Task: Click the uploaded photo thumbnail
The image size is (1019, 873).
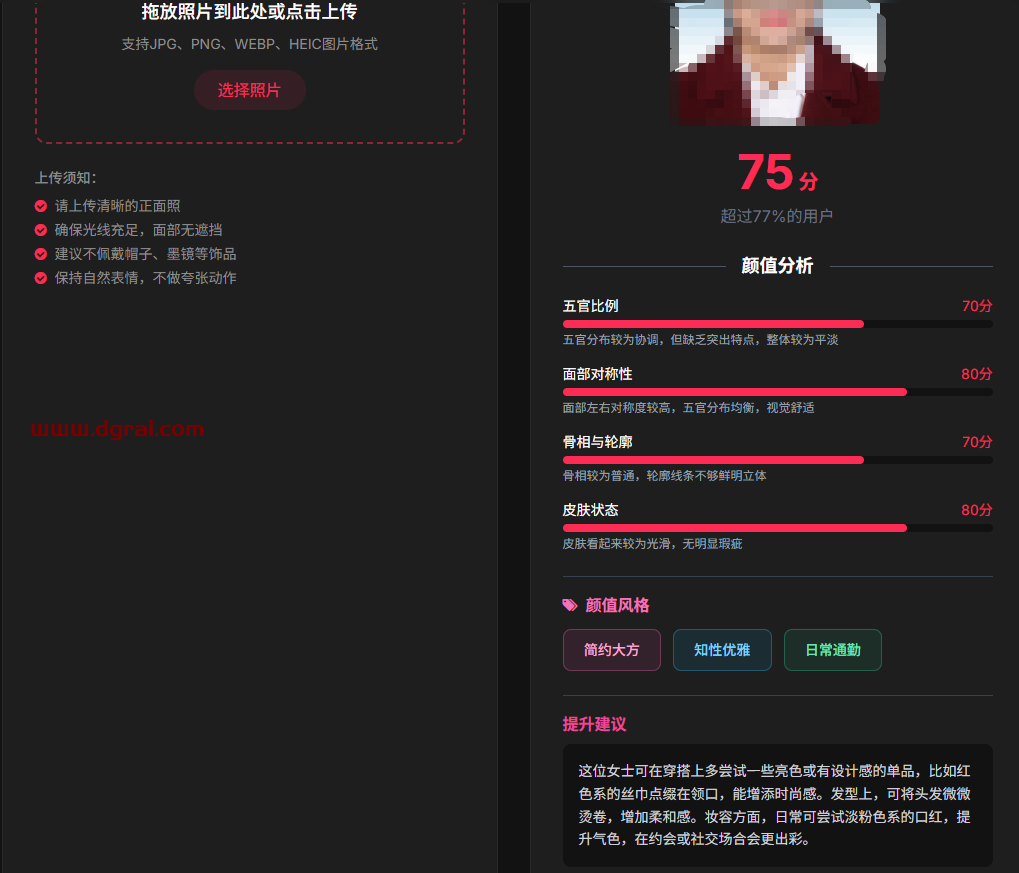Action: (777, 62)
